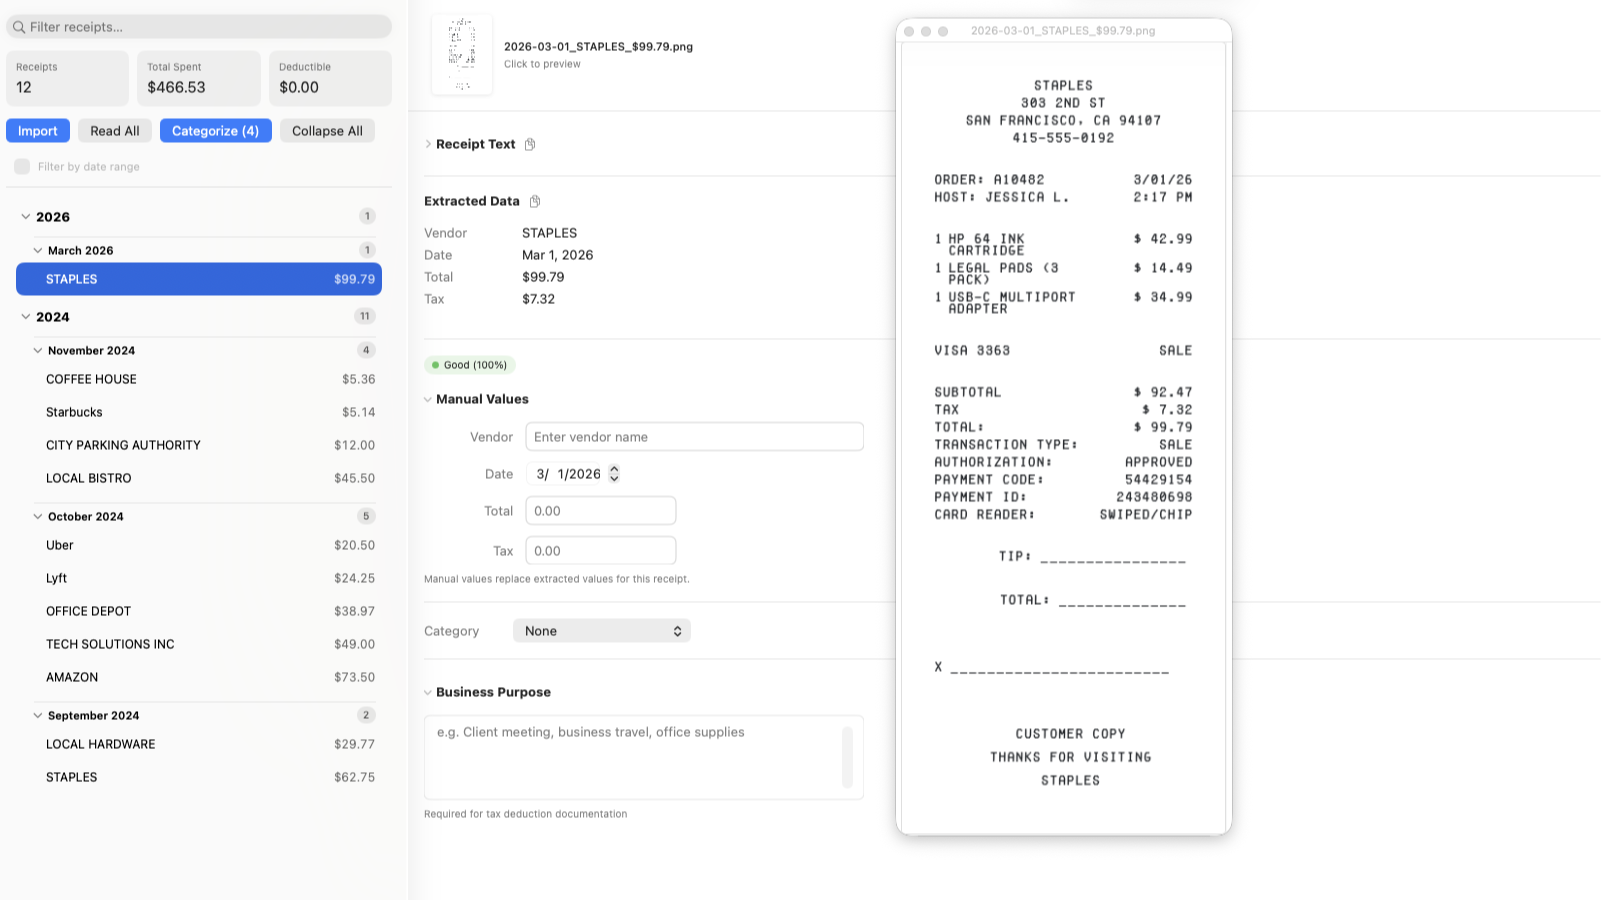Click the Import button
The height and width of the screenshot is (900, 1601).
[x=37, y=130]
